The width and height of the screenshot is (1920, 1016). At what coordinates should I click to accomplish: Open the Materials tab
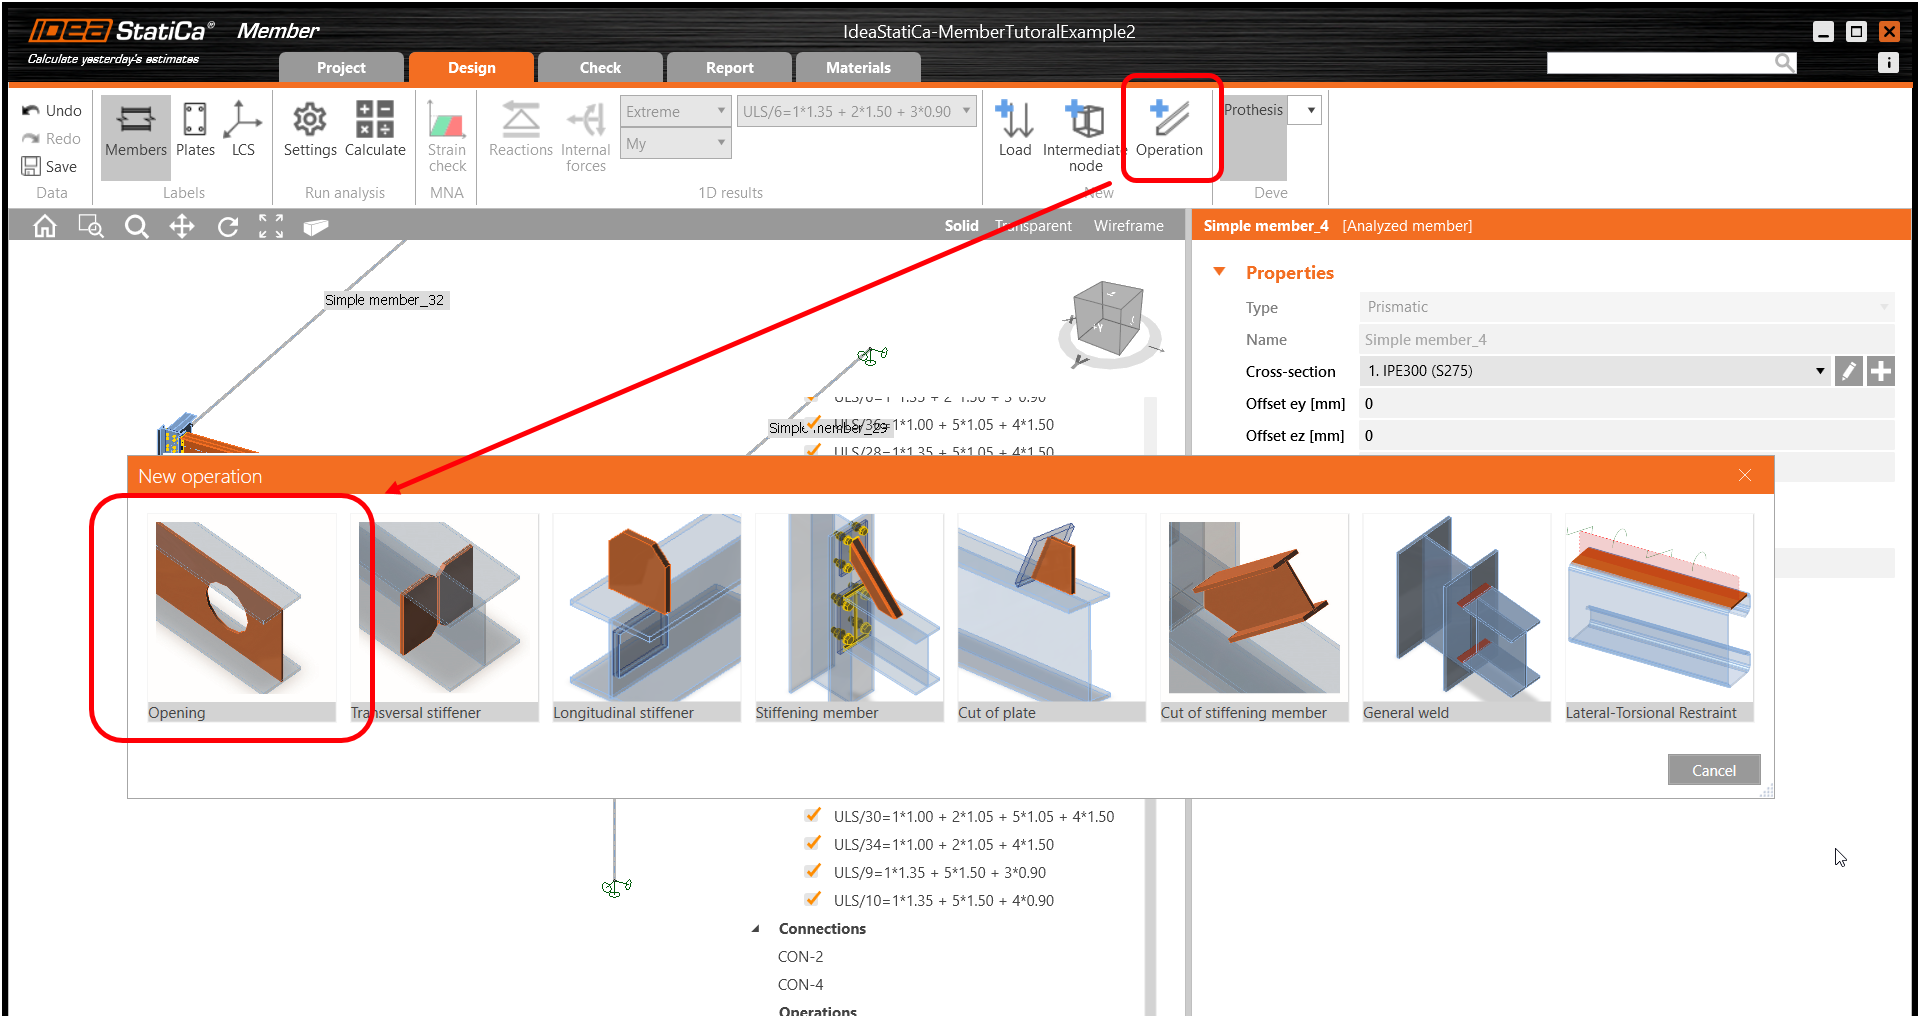point(858,67)
